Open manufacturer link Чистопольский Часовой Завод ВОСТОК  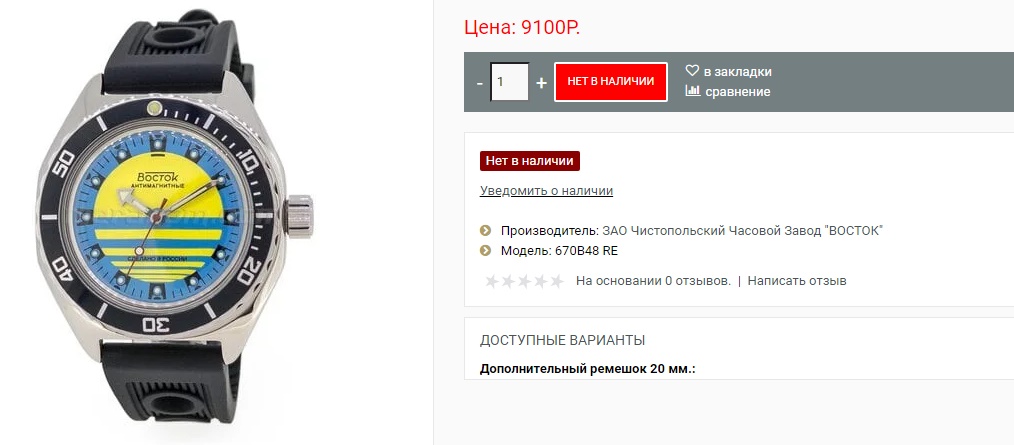(x=743, y=231)
